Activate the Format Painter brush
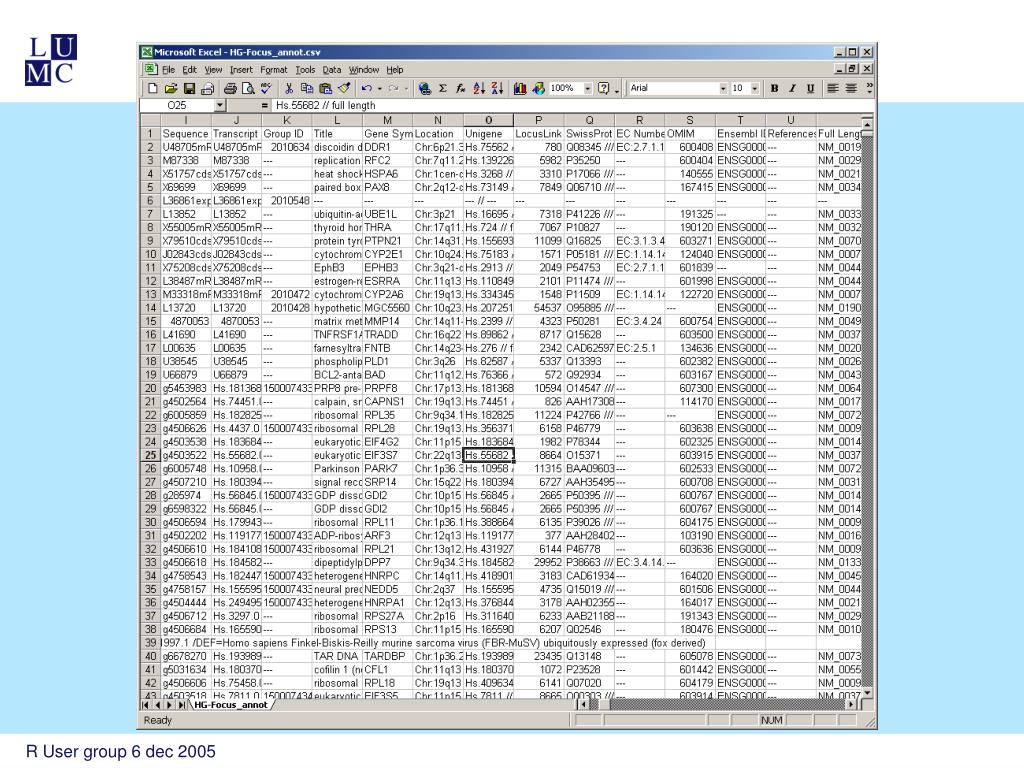 (x=344, y=88)
